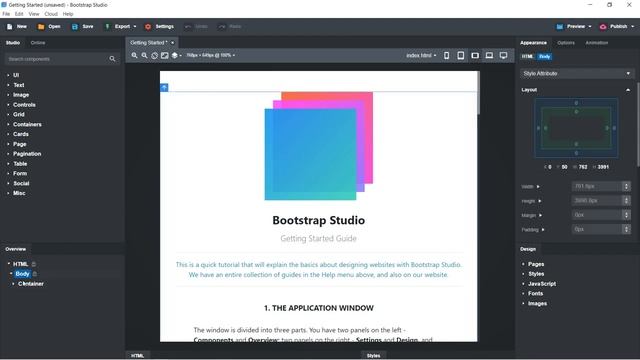Open the Preview dropdown button
This screenshot has height=360, width=640.
[x=574, y=27]
